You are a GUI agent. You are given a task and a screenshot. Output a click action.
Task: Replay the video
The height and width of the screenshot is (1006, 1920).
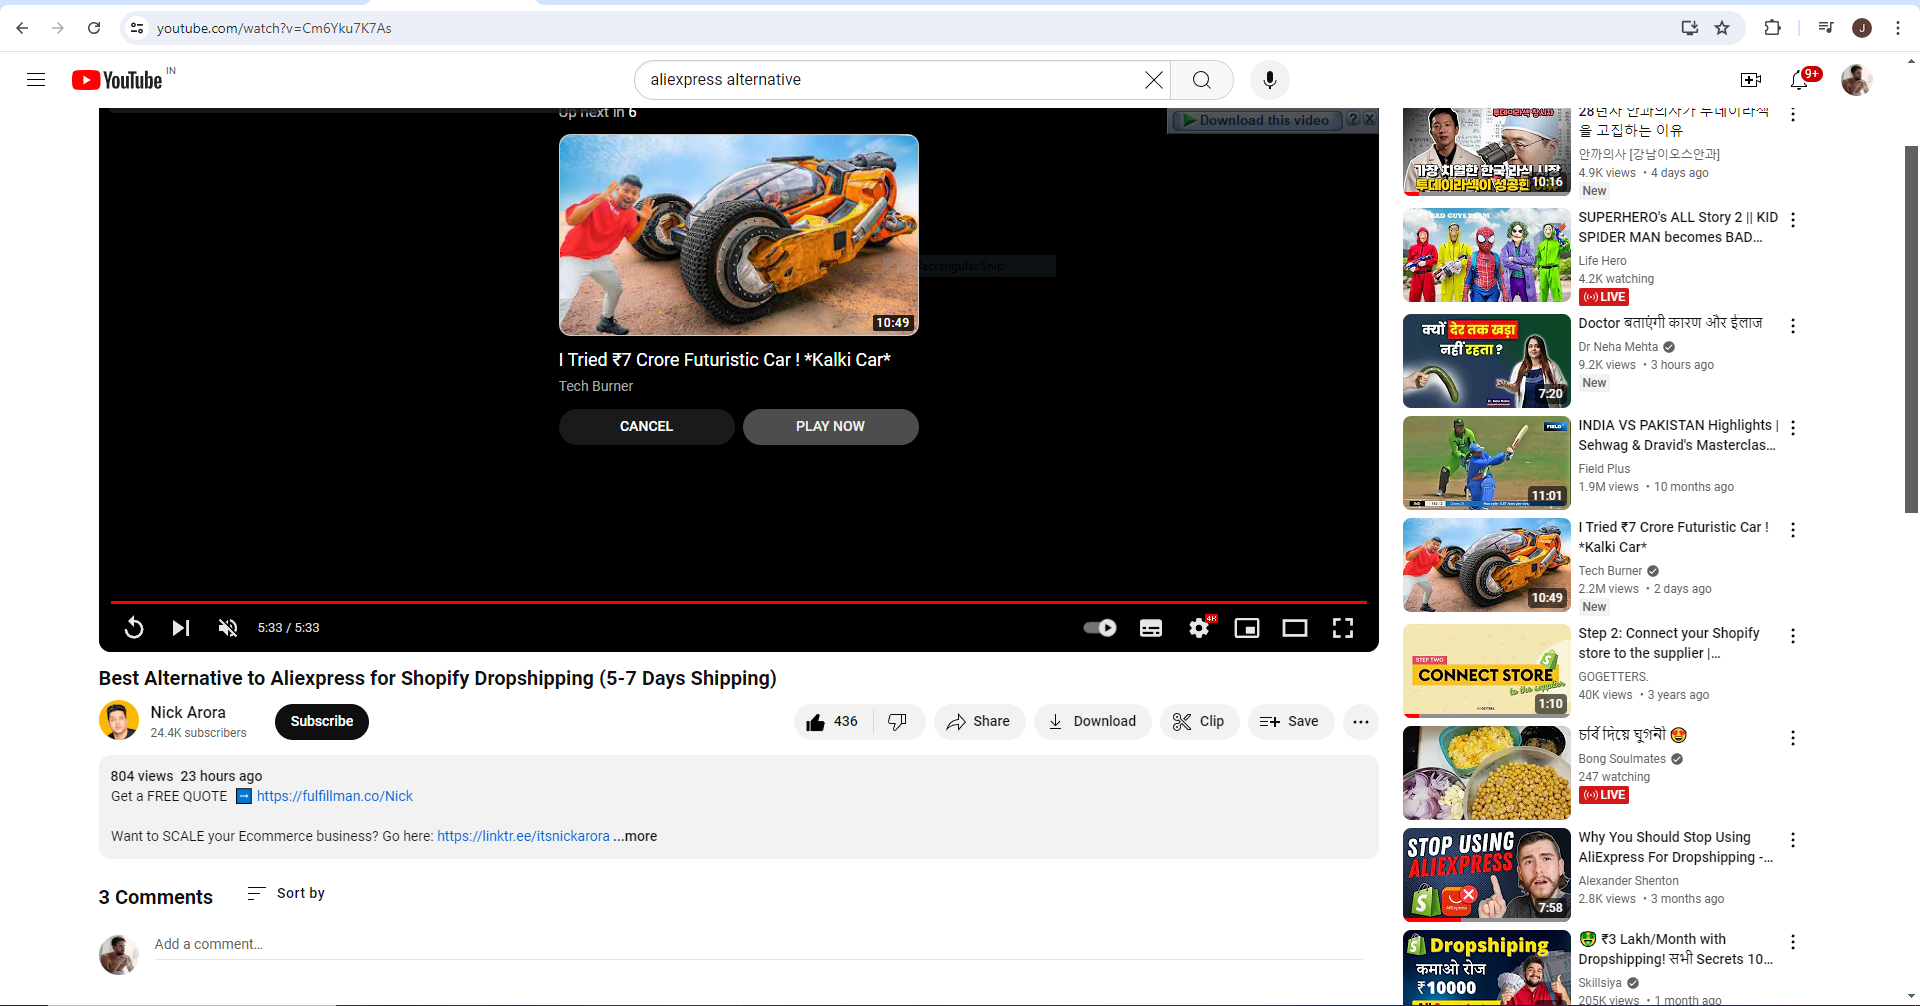(134, 628)
